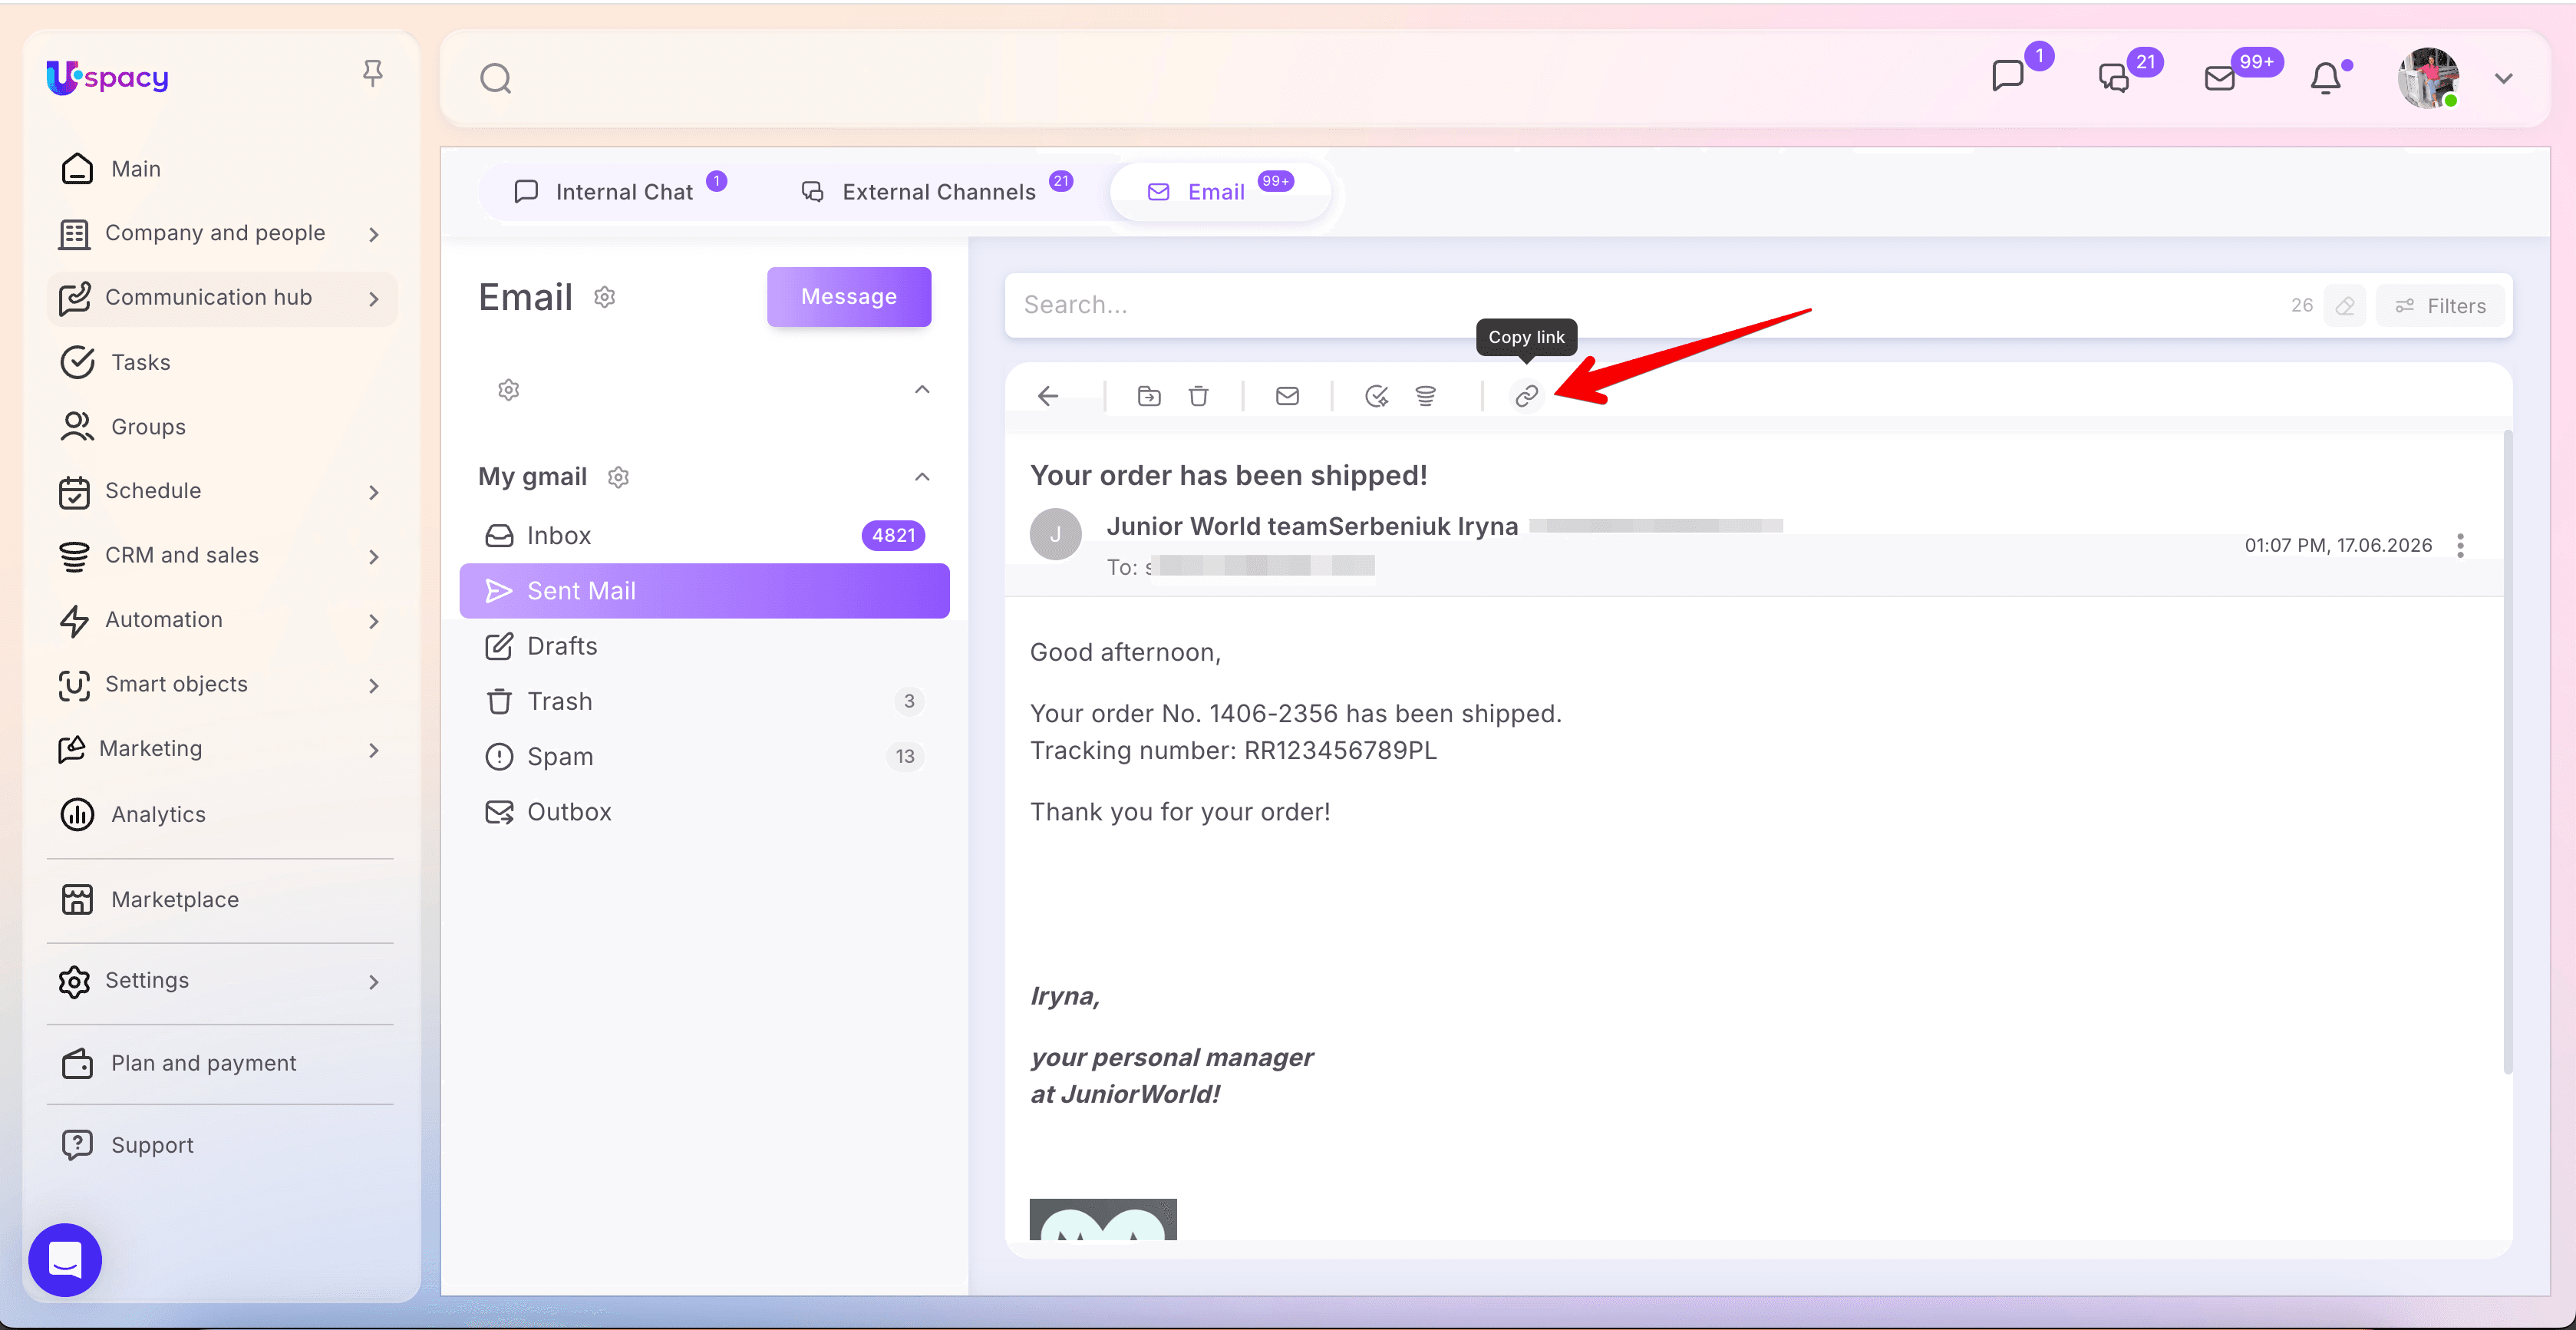This screenshot has width=2576, height=1330.
Task: Open the My gmail settings gear
Action: tap(618, 477)
